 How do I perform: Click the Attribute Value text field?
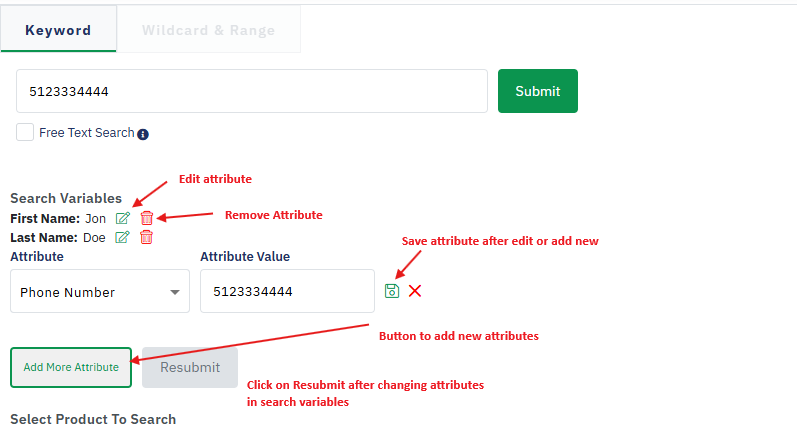point(287,292)
